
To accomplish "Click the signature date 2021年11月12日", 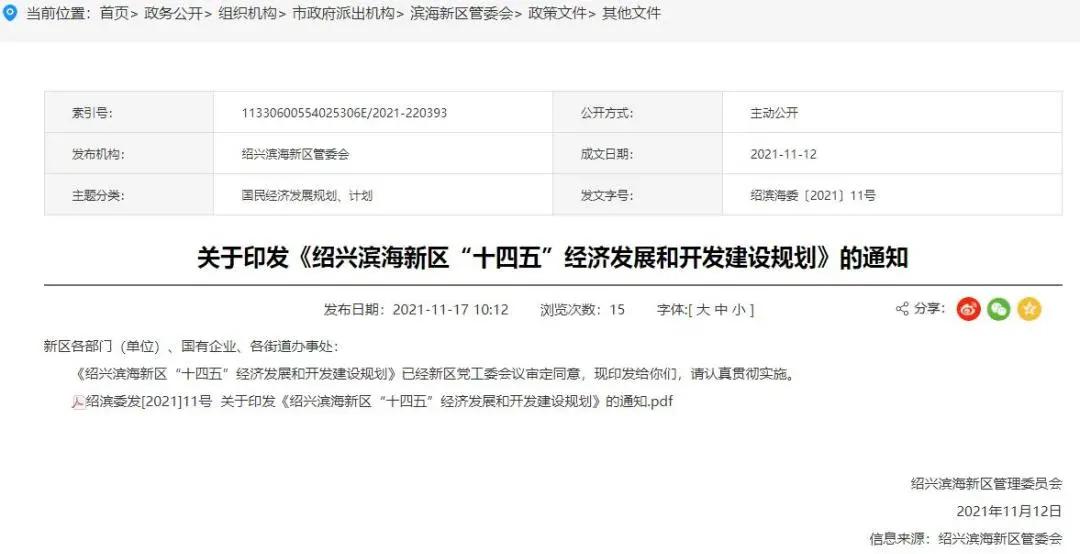I will pyautogui.click(x=1010, y=511).
